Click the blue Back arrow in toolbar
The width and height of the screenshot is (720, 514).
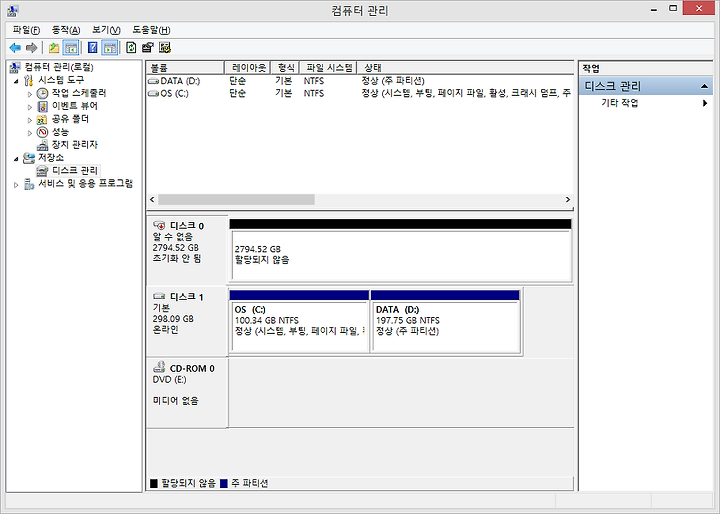coord(15,47)
